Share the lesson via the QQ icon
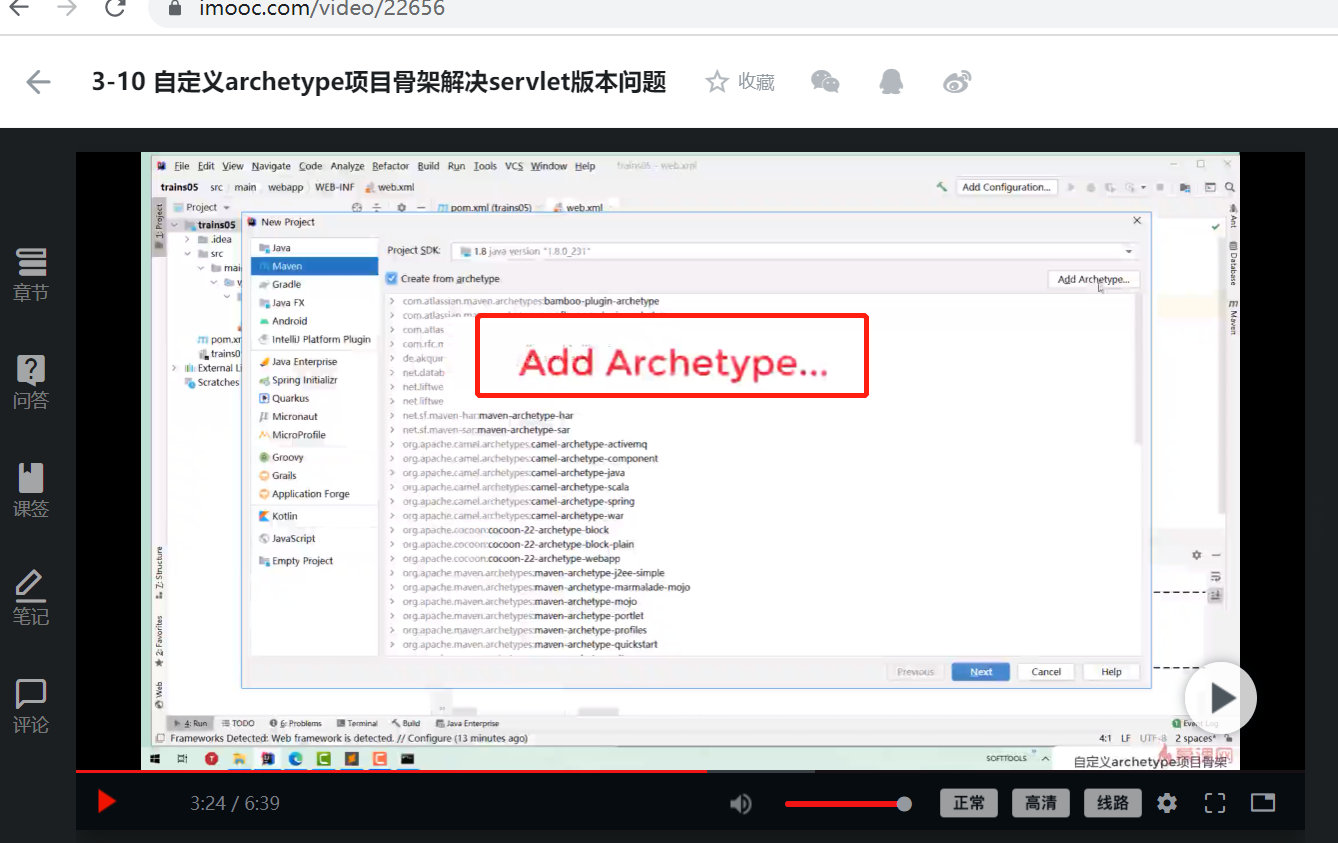This screenshot has width=1338, height=843. pyautogui.click(x=891, y=82)
